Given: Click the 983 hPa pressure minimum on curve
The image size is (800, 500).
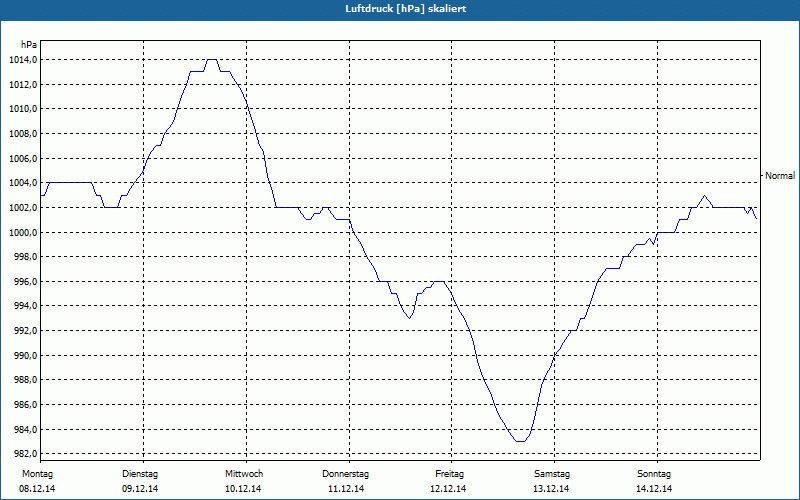Looking at the screenshot, I should click(520, 441).
